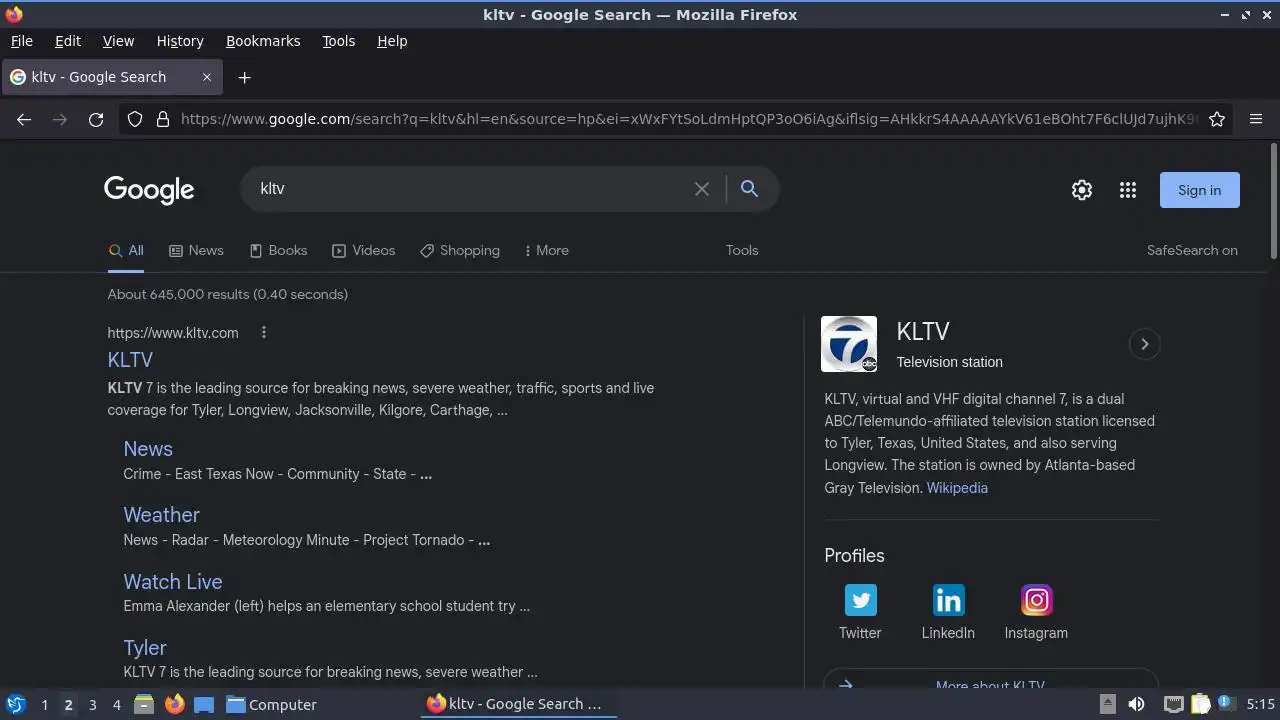
Task: Open the taskbar start menu icon
Action: pyautogui.click(x=15, y=704)
